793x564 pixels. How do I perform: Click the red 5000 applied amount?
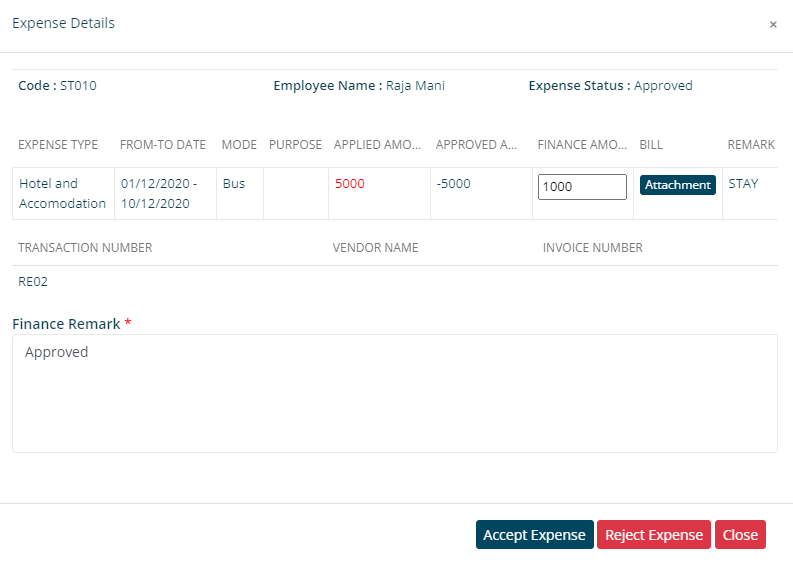[x=349, y=184]
